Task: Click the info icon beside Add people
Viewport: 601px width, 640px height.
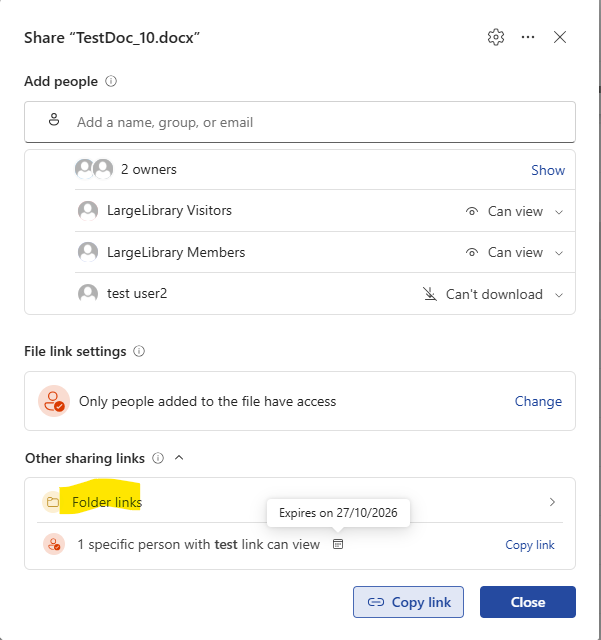Action: (111, 81)
